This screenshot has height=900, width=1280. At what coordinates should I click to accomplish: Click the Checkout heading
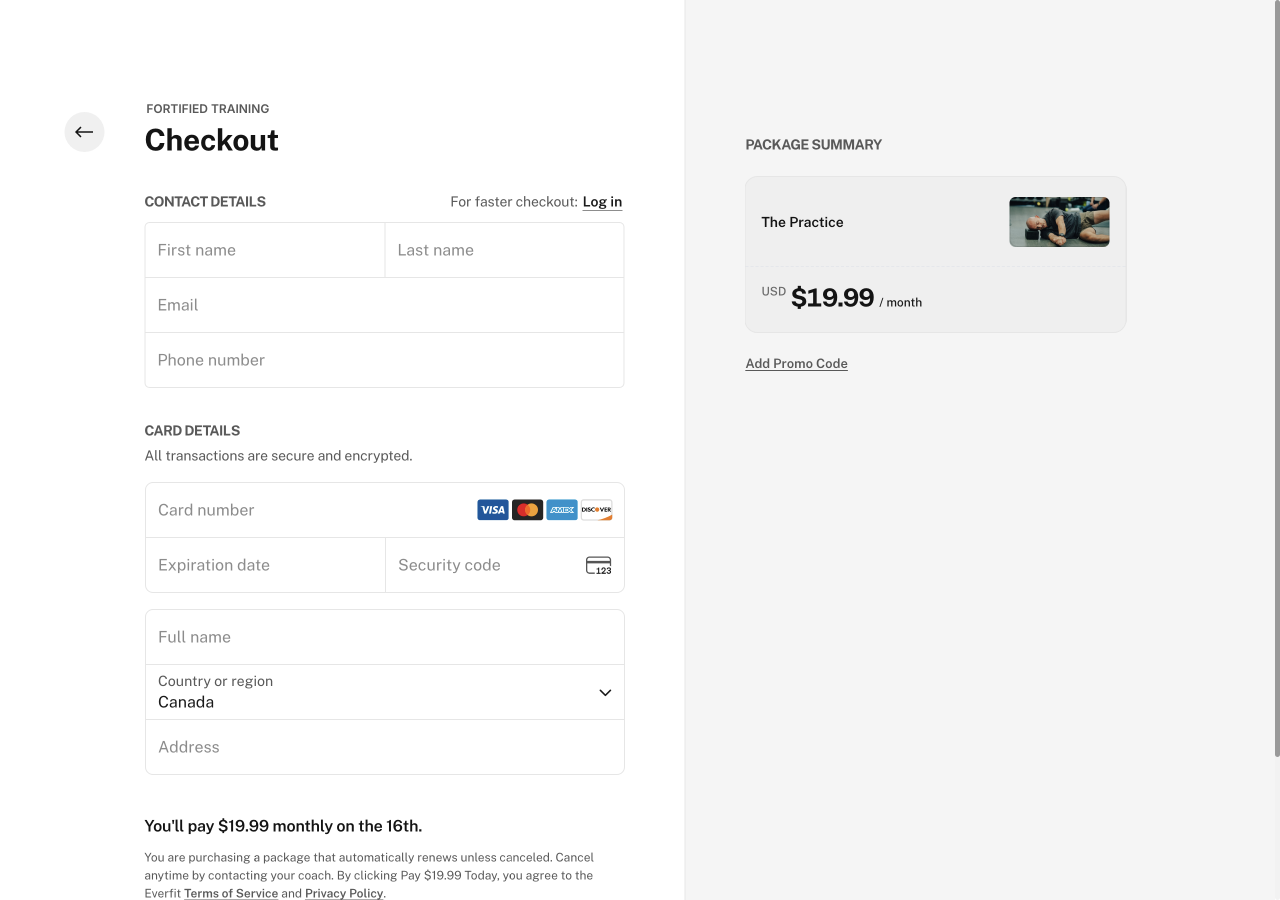click(x=212, y=140)
